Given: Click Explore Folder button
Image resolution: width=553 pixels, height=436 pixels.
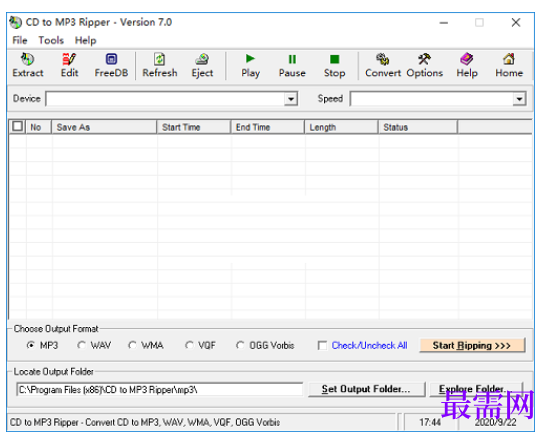Looking at the screenshot, I should 475,389.
